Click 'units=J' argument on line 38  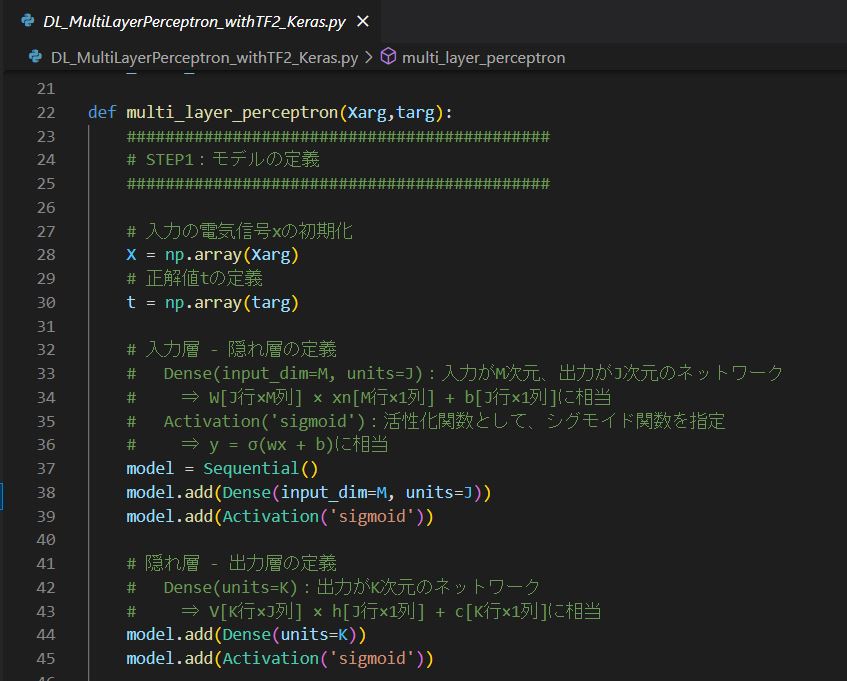[x=439, y=492]
